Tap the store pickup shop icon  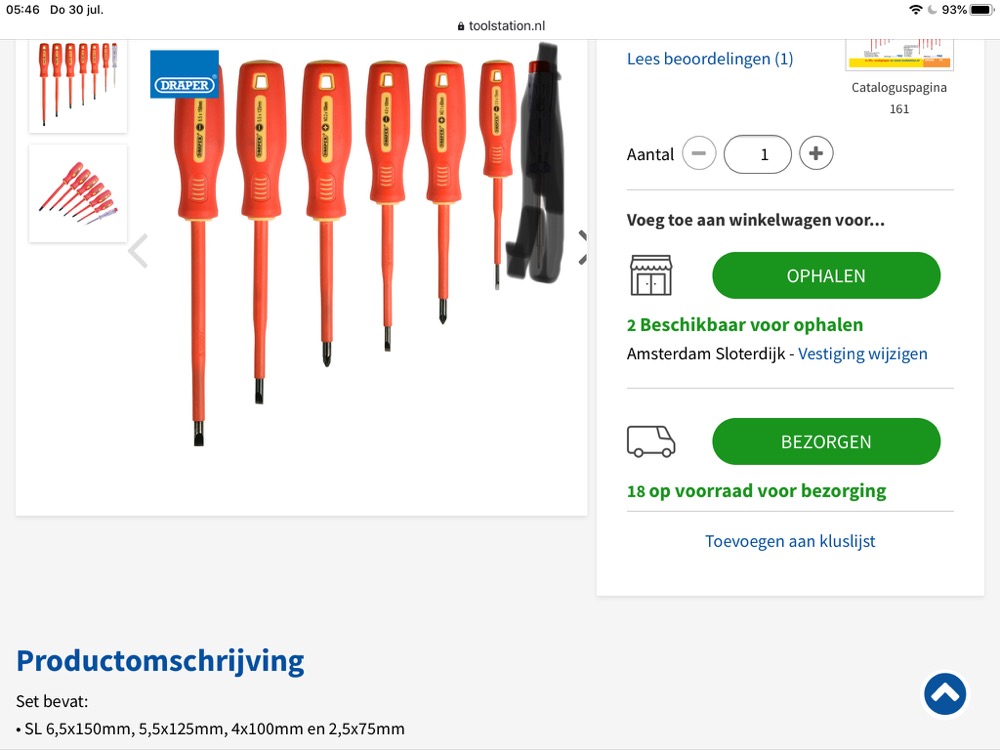651,275
